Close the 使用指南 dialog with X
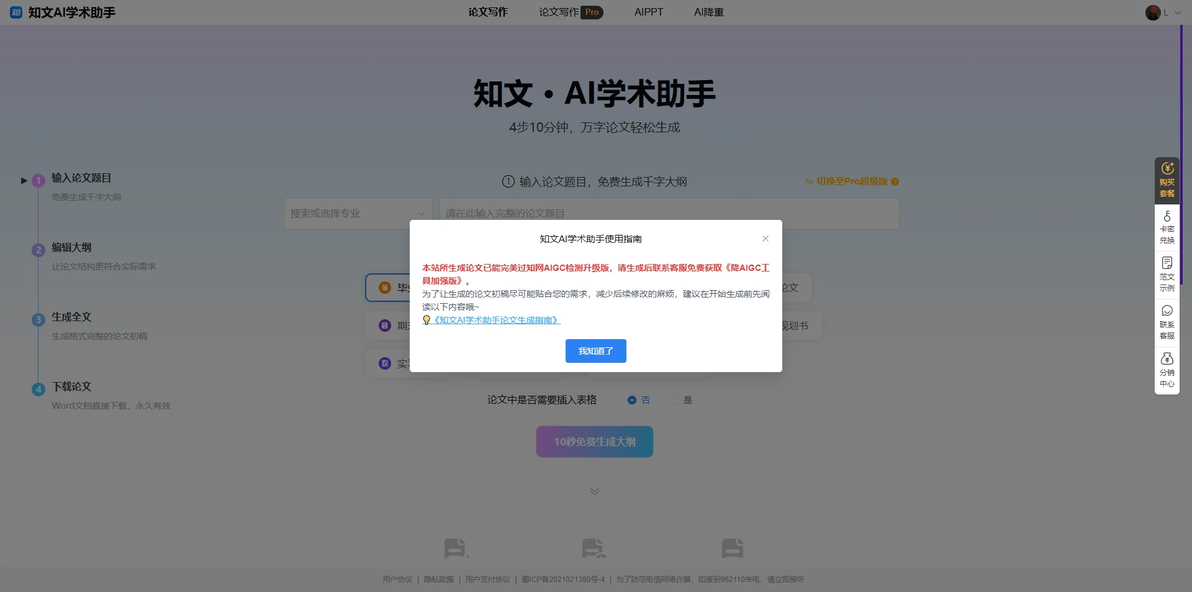Screen dimensions: 1192x592 pyautogui.click(x=765, y=239)
